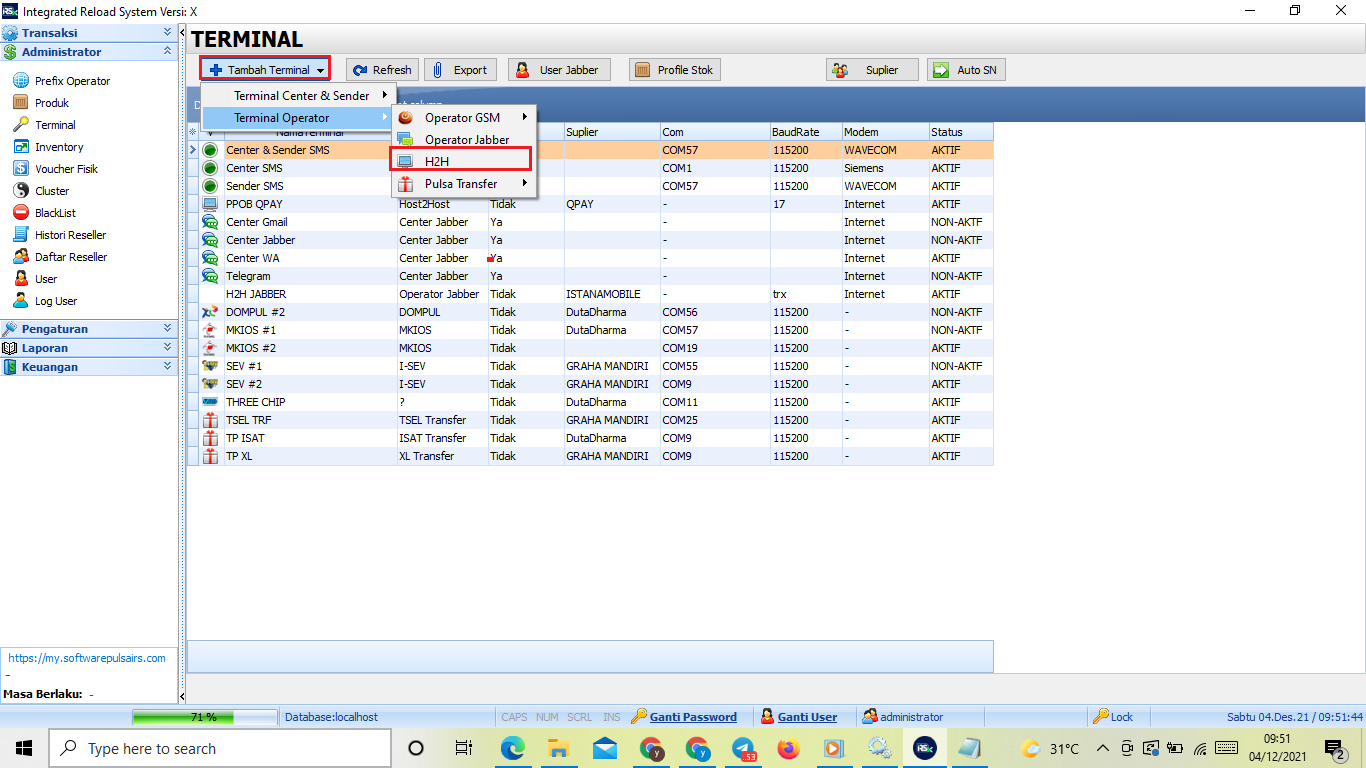This screenshot has height=768, width=1366.
Task: Open the Tambah Terminal dropdown
Action: [x=266, y=70]
